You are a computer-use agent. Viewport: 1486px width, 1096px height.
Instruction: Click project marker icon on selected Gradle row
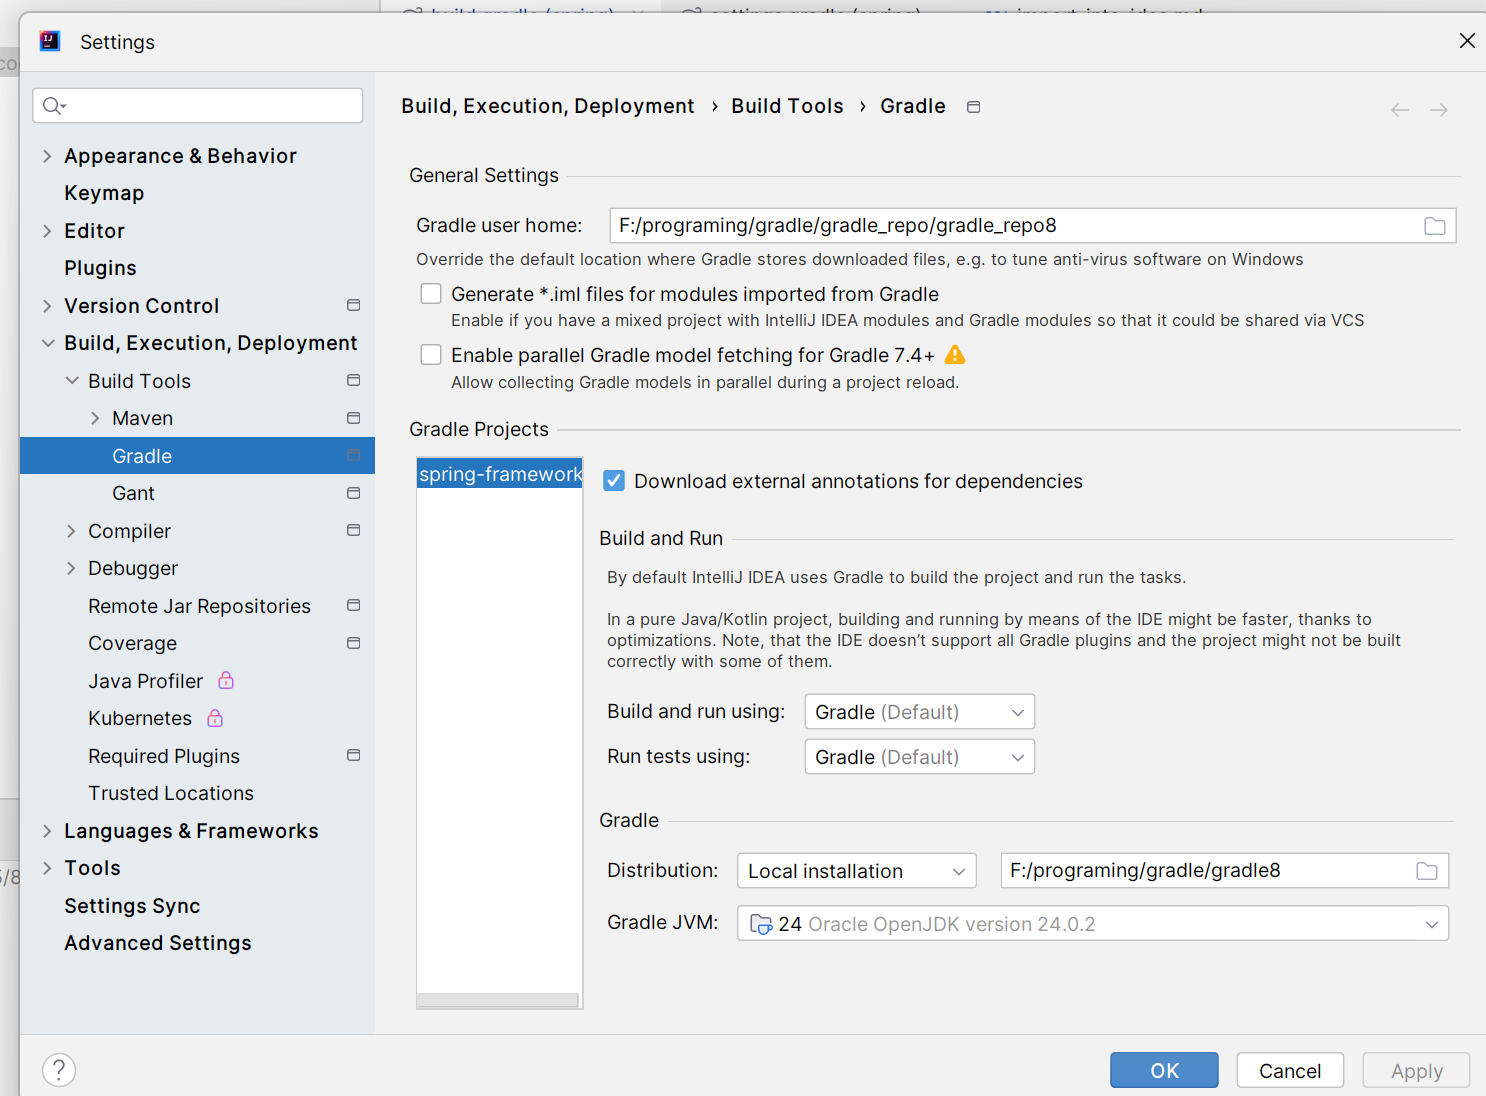[x=353, y=456]
